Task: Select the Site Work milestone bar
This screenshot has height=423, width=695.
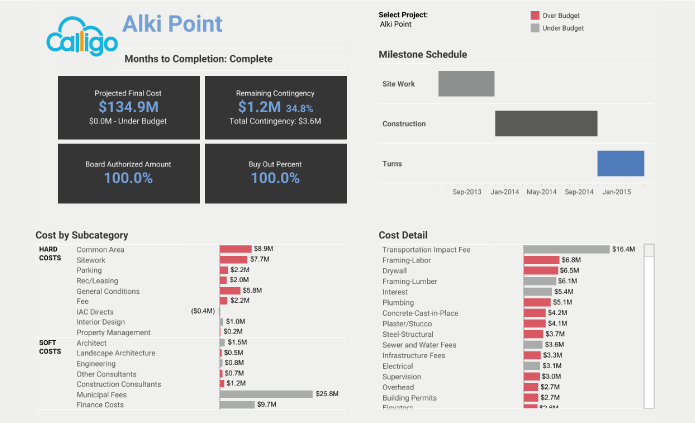Action: click(466, 84)
